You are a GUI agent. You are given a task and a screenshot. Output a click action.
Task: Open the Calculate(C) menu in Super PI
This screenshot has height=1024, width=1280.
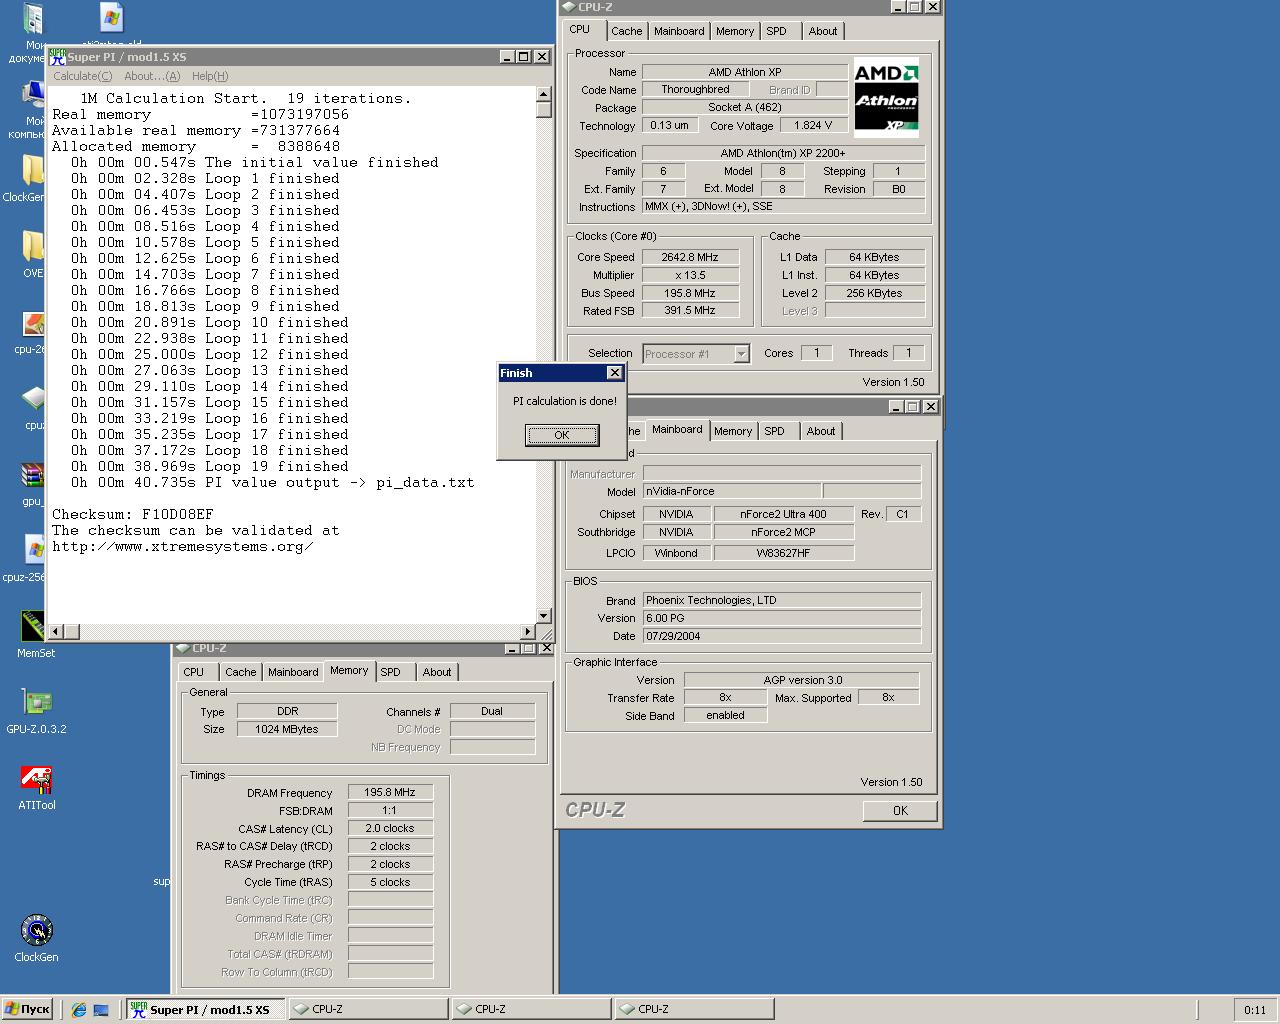coord(83,76)
